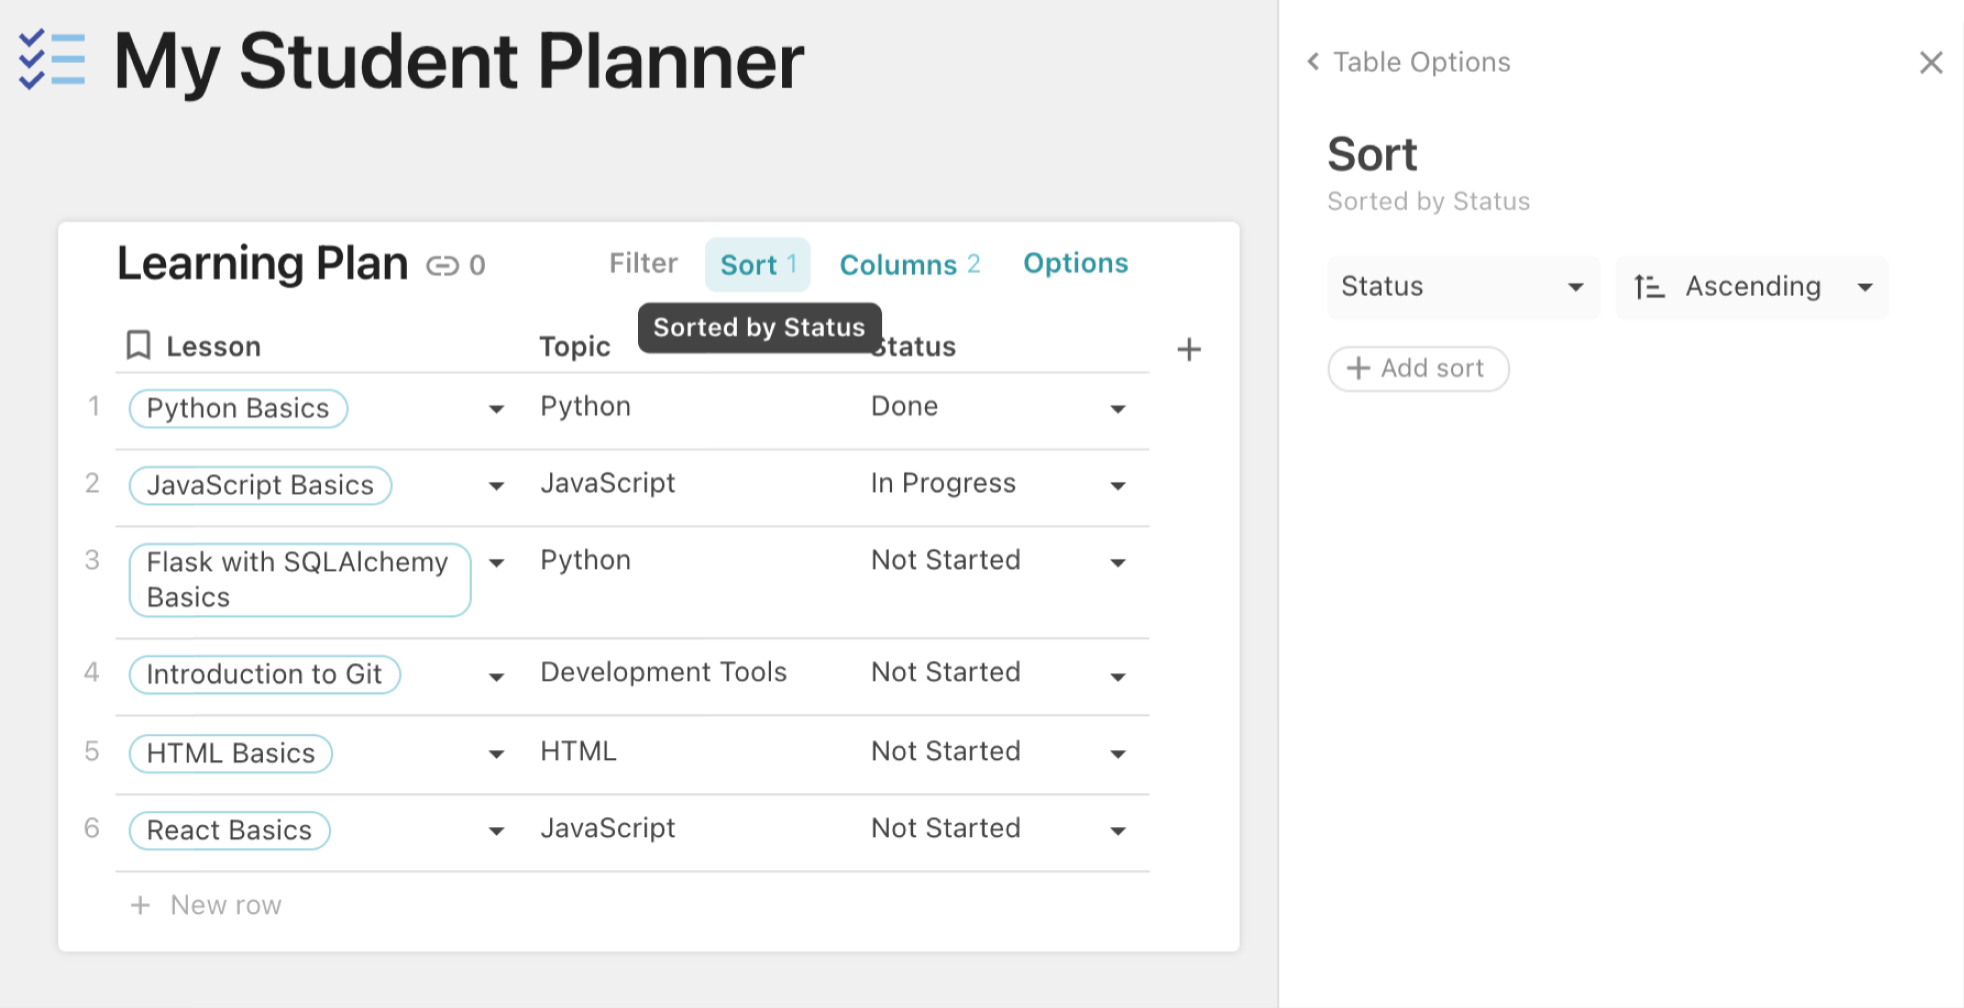Open the Introduction to Git lesson
This screenshot has height=1008, width=1964.
264,675
